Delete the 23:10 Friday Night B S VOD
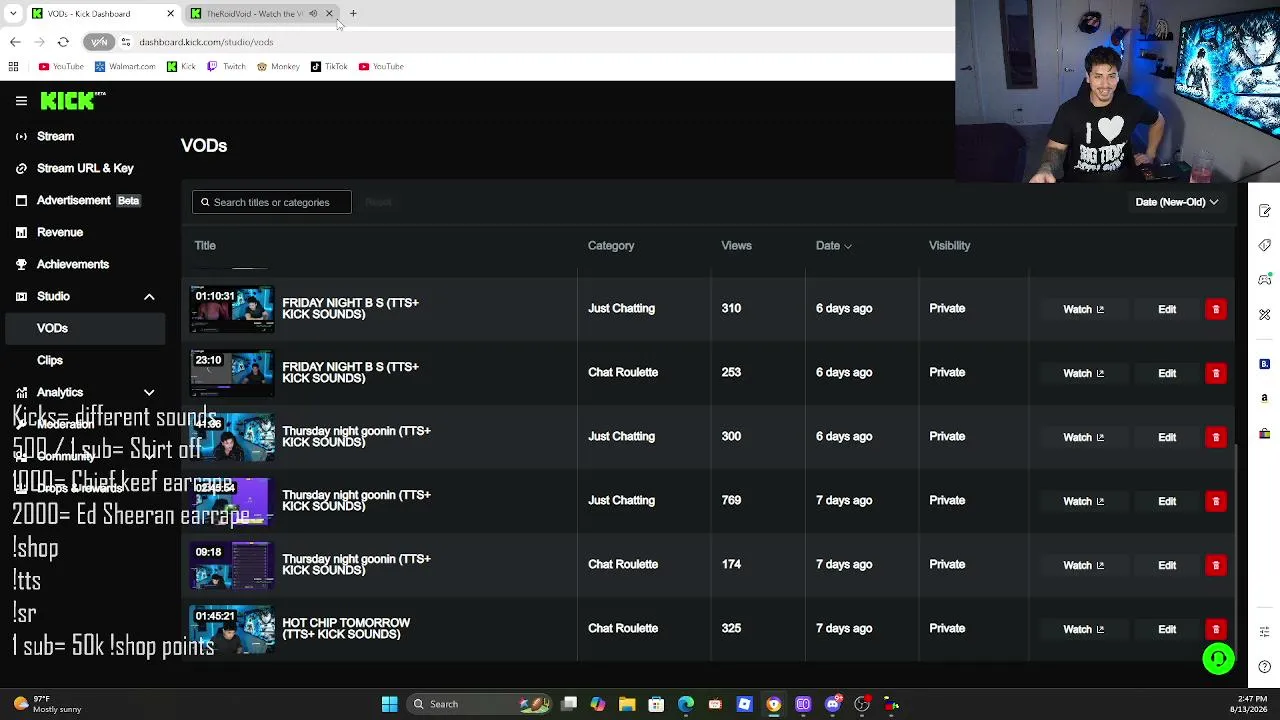The image size is (1280, 720). tap(1216, 373)
